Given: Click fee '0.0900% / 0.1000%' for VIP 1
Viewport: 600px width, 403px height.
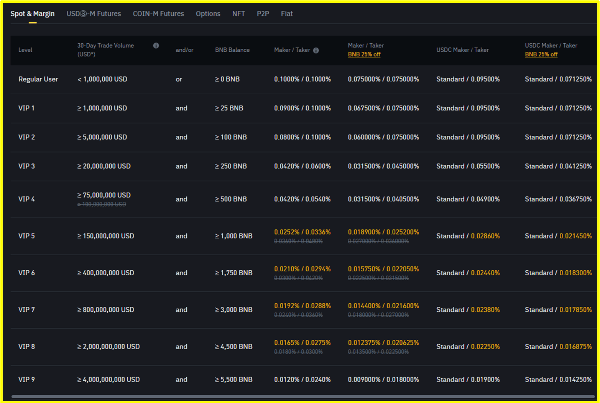Looking at the screenshot, I should [302, 108].
